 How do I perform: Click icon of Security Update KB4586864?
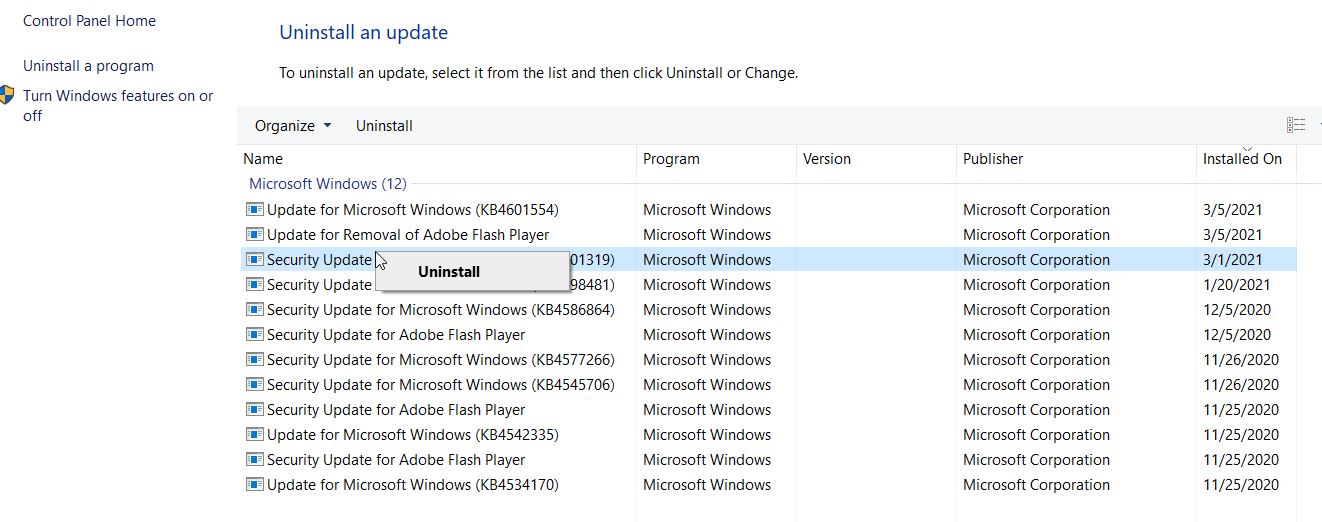click(x=255, y=310)
